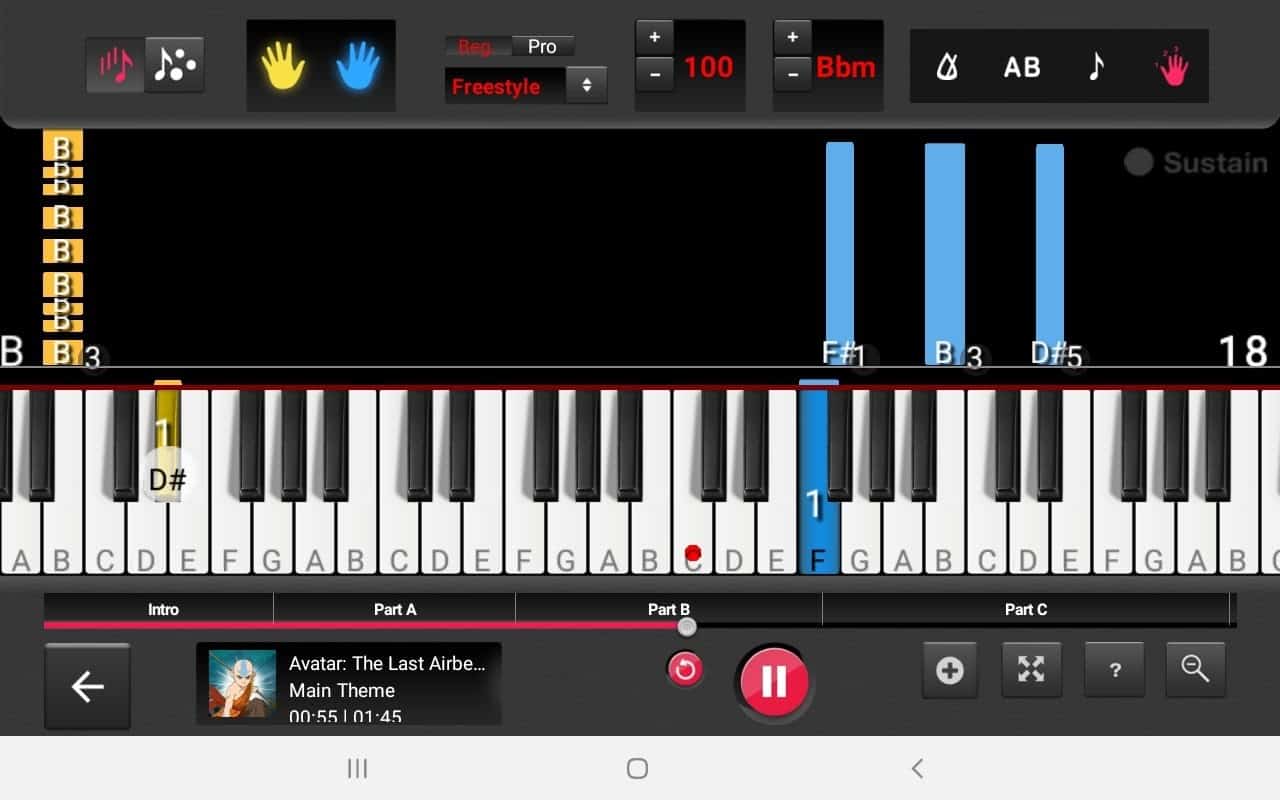This screenshot has width=1280, height=800.
Task: Click the music note icon
Action: [x=1096, y=67]
